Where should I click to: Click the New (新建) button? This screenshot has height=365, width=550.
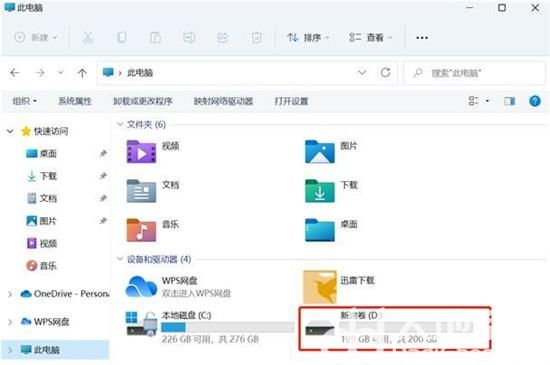(35, 37)
